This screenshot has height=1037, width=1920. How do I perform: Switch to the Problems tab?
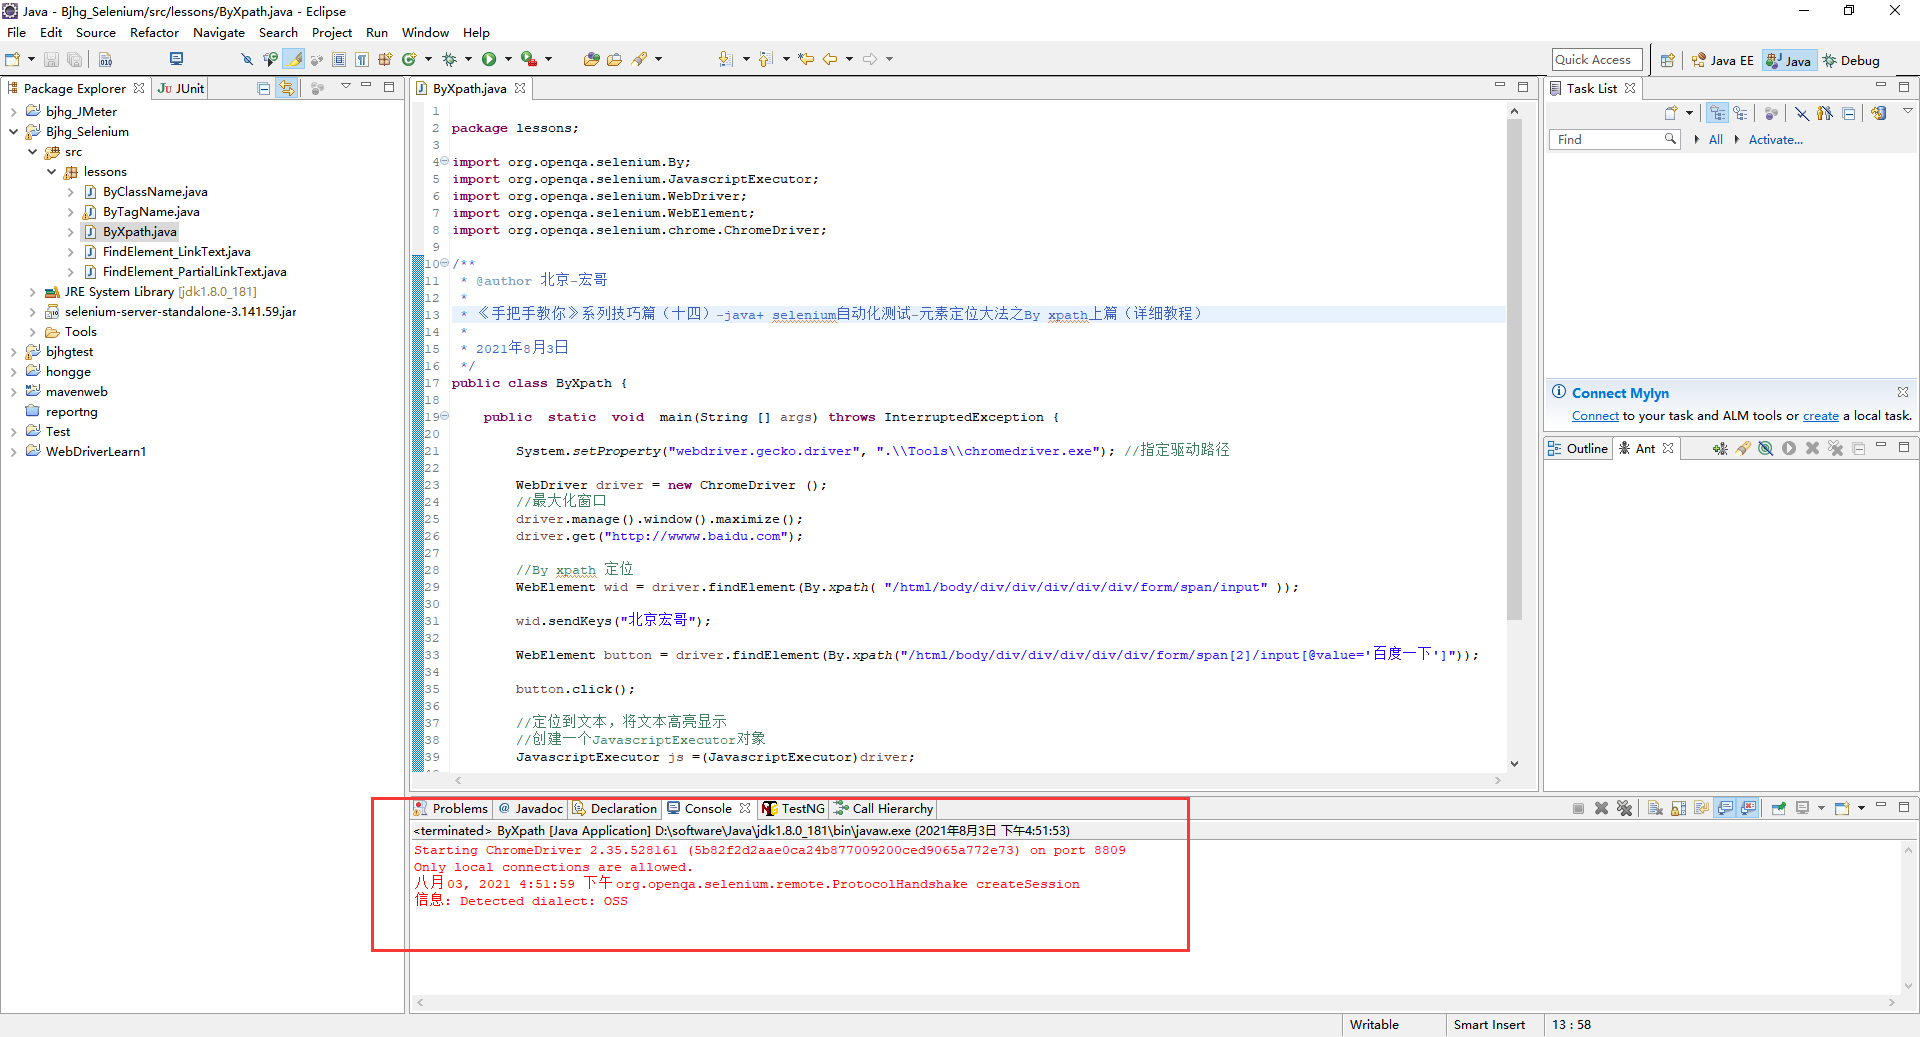tap(451, 808)
